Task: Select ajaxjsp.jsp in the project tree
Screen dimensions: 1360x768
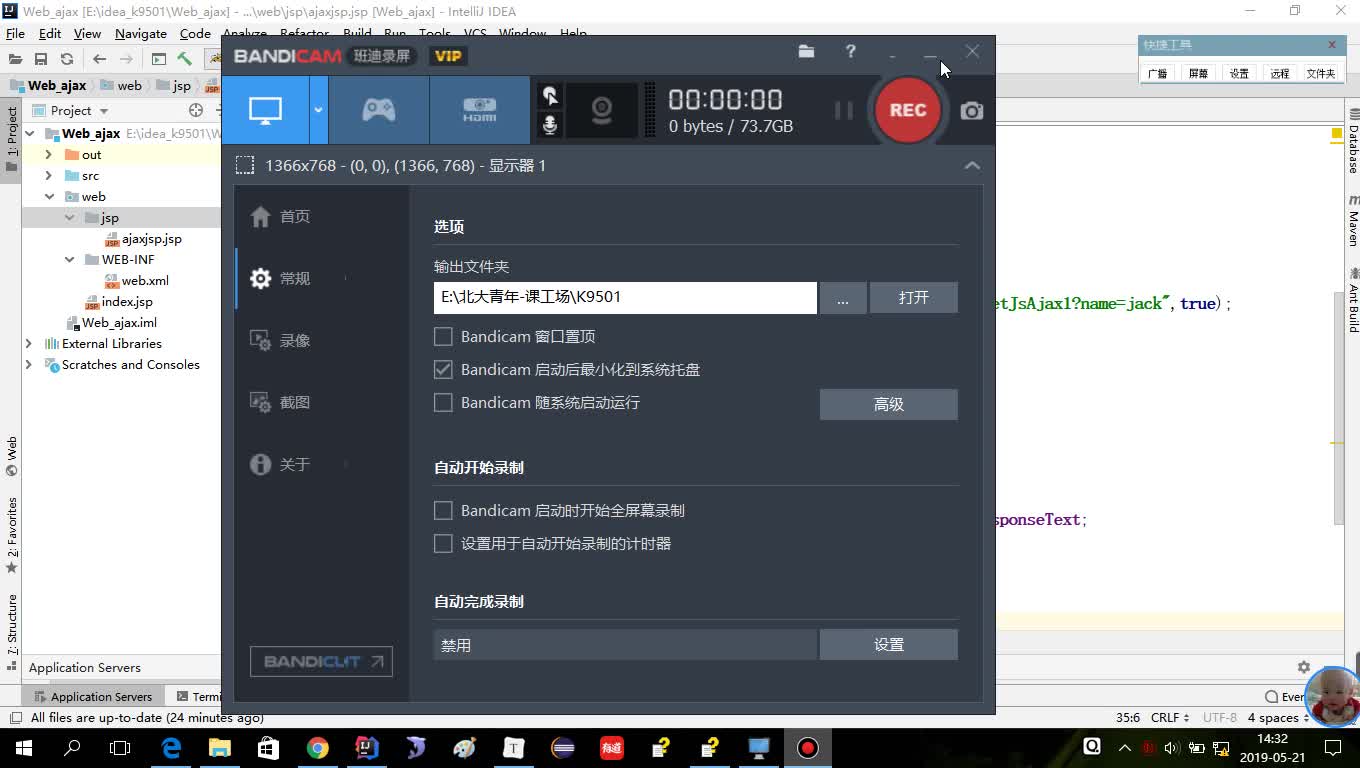Action: click(143, 239)
